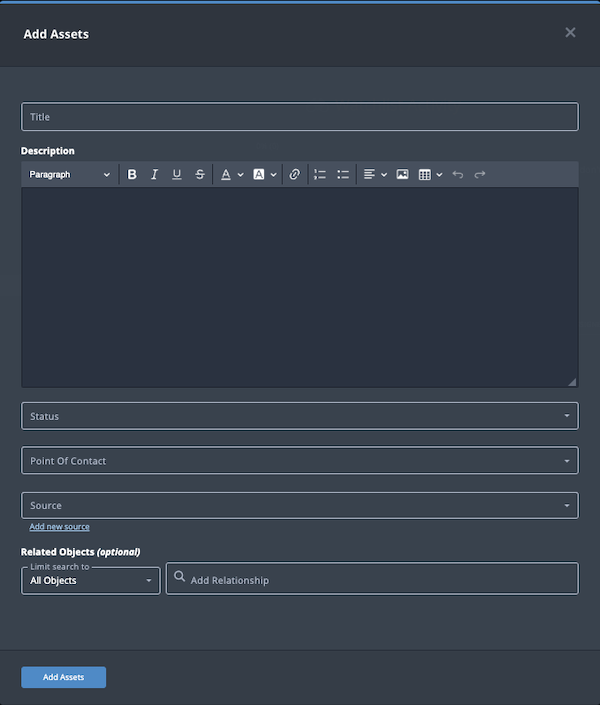Click the Add new source link
Image resolution: width=600 pixels, height=705 pixels.
point(59,527)
